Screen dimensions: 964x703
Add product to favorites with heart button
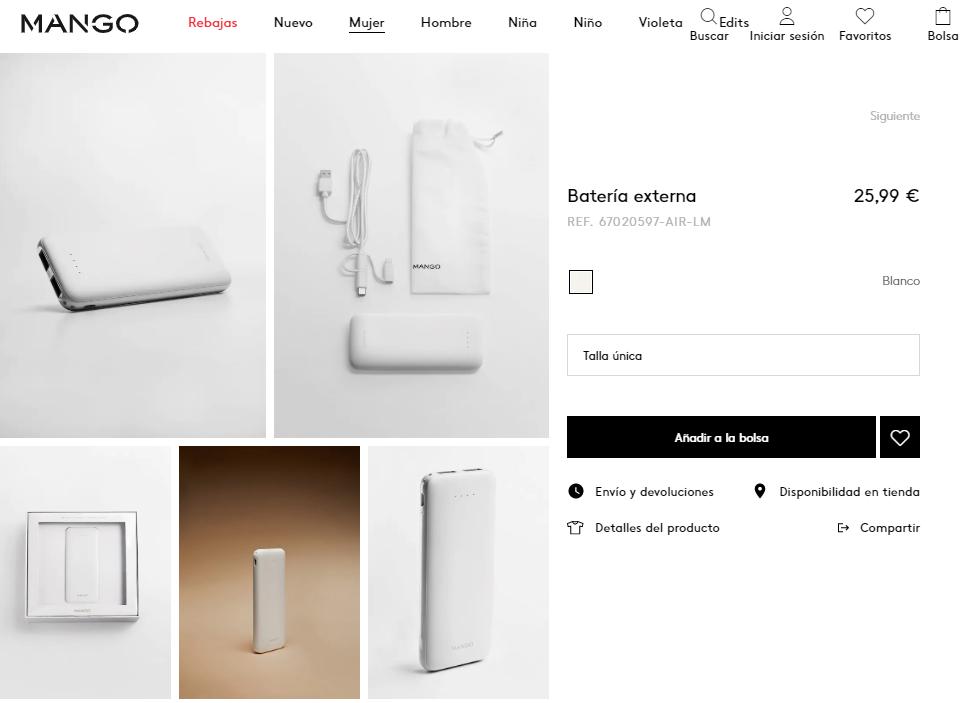900,438
